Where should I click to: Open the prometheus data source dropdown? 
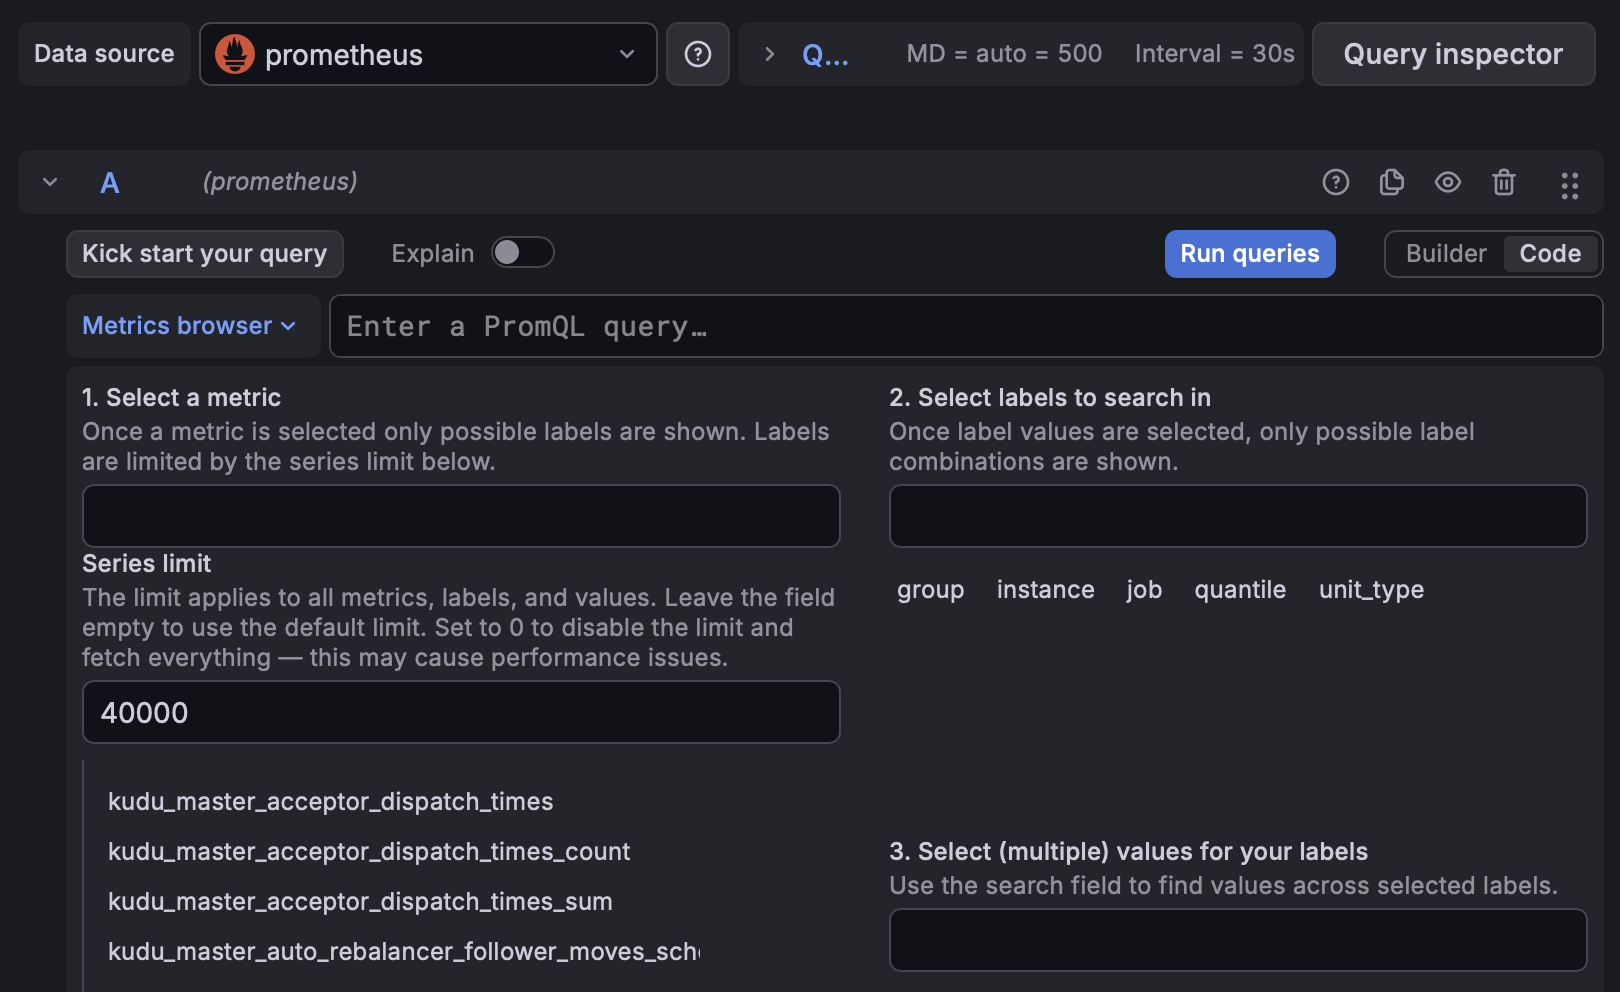click(x=428, y=54)
